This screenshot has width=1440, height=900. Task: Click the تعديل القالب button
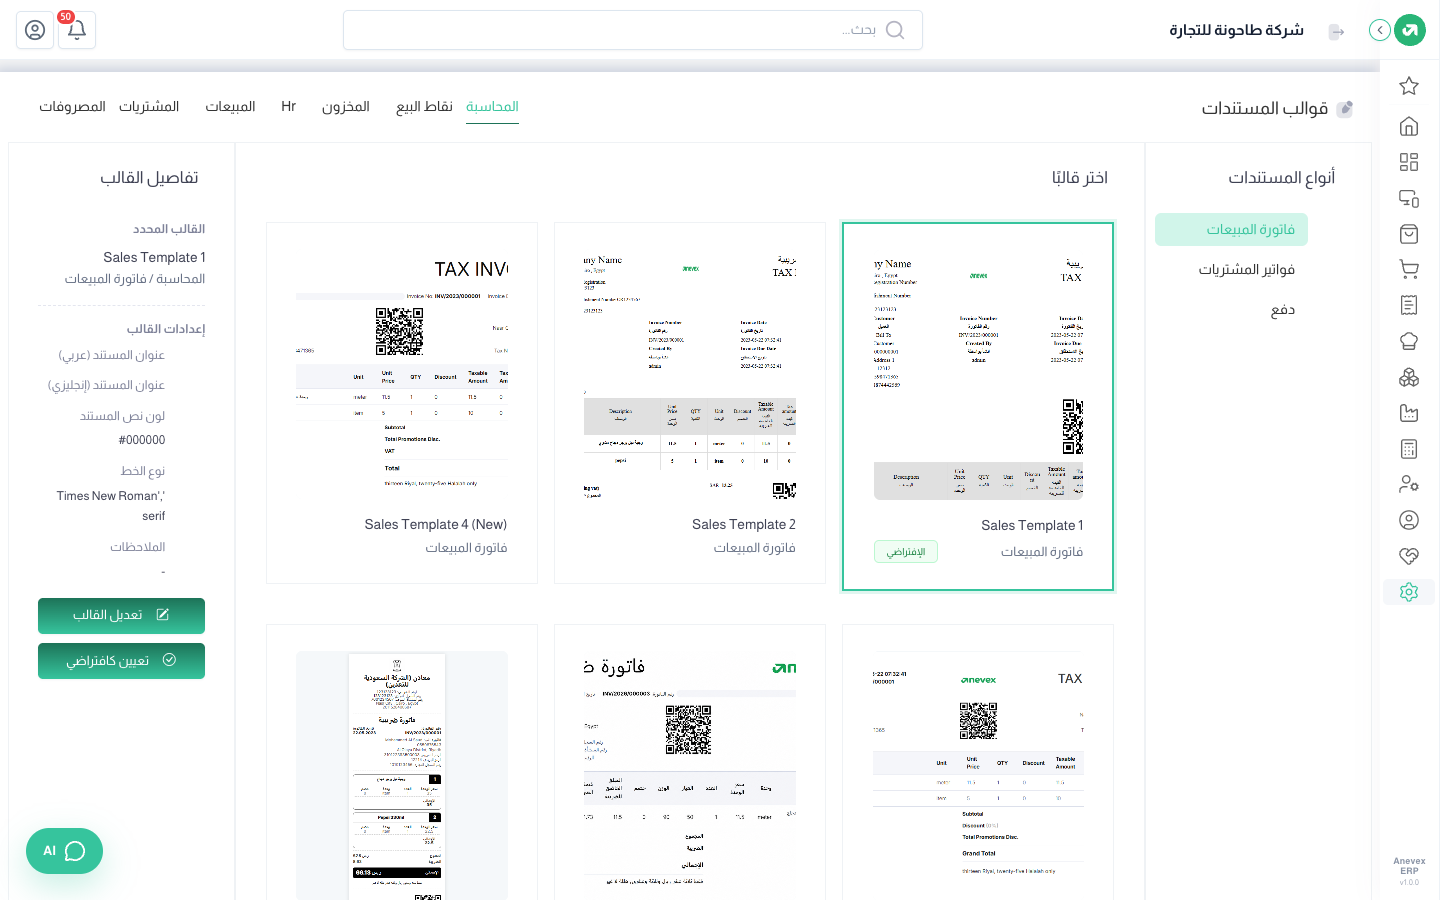[x=121, y=616]
